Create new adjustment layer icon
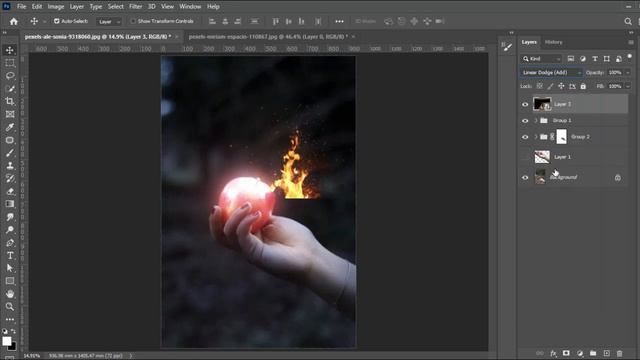The image size is (640, 360). pyautogui.click(x=580, y=353)
